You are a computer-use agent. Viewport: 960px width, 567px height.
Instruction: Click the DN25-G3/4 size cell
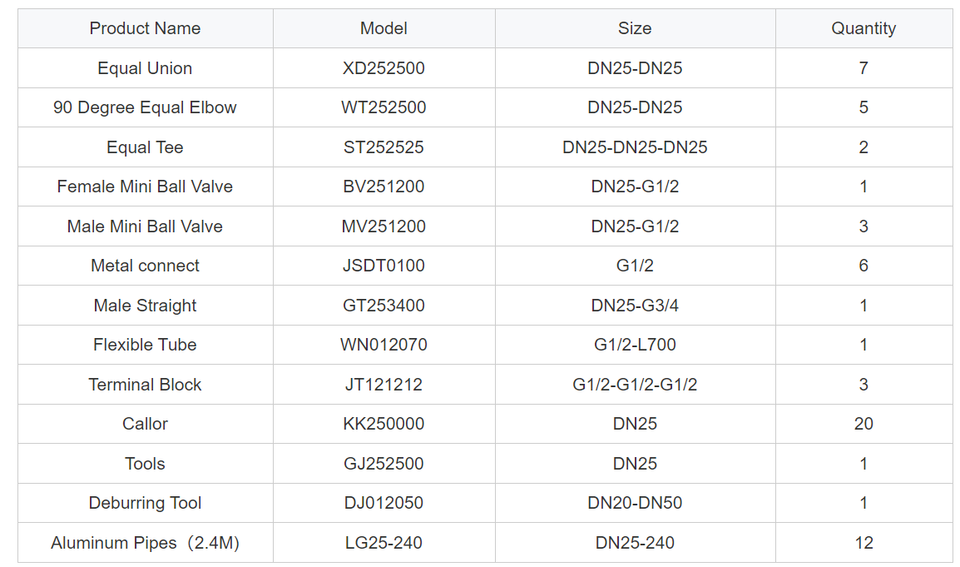635,305
